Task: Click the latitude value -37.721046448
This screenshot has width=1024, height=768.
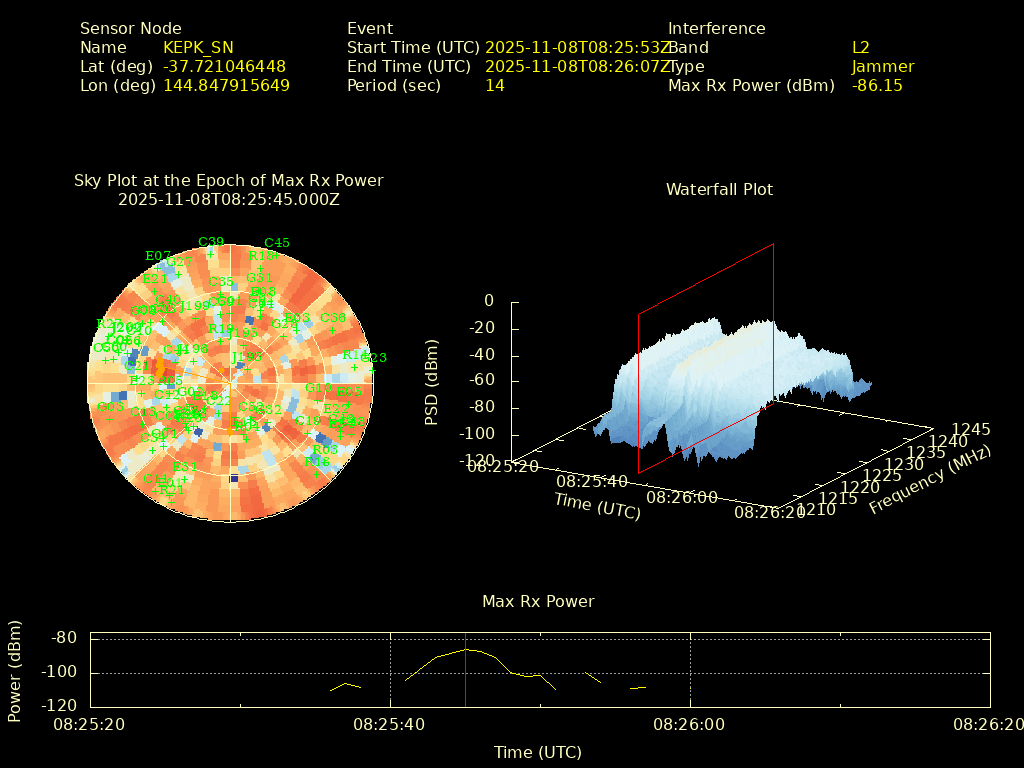Action: (225, 66)
